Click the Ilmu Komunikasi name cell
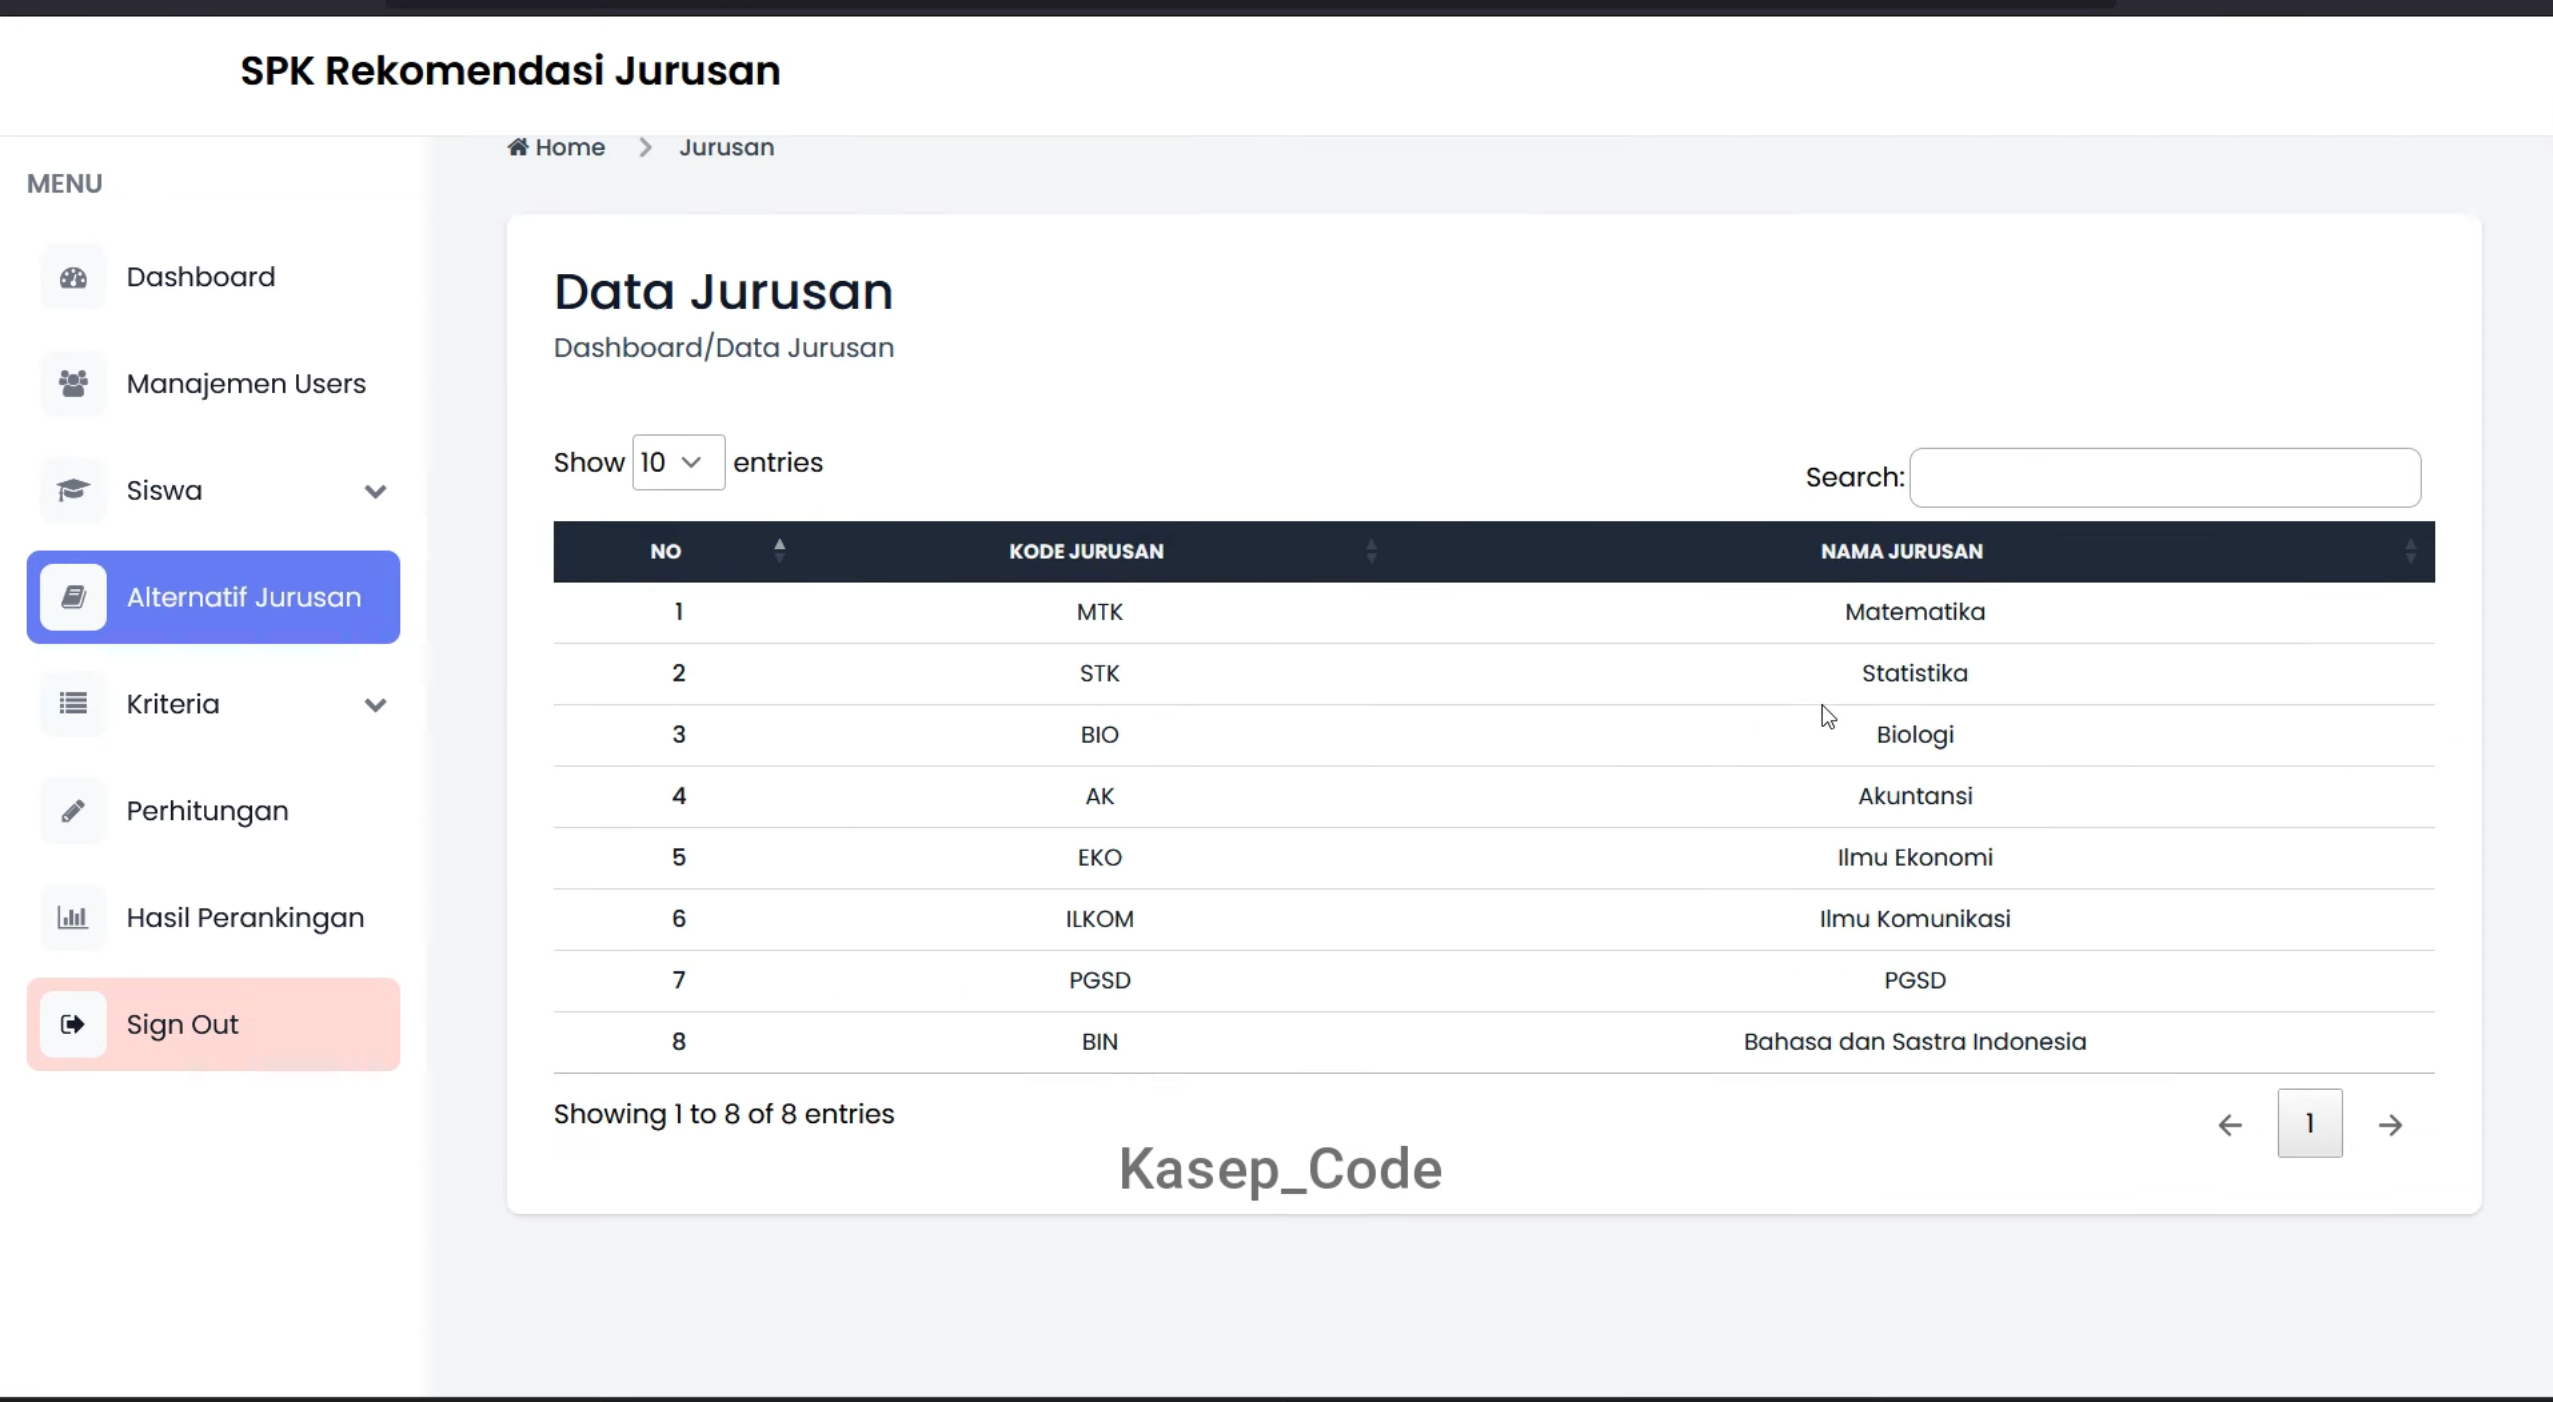 pos(1914,919)
